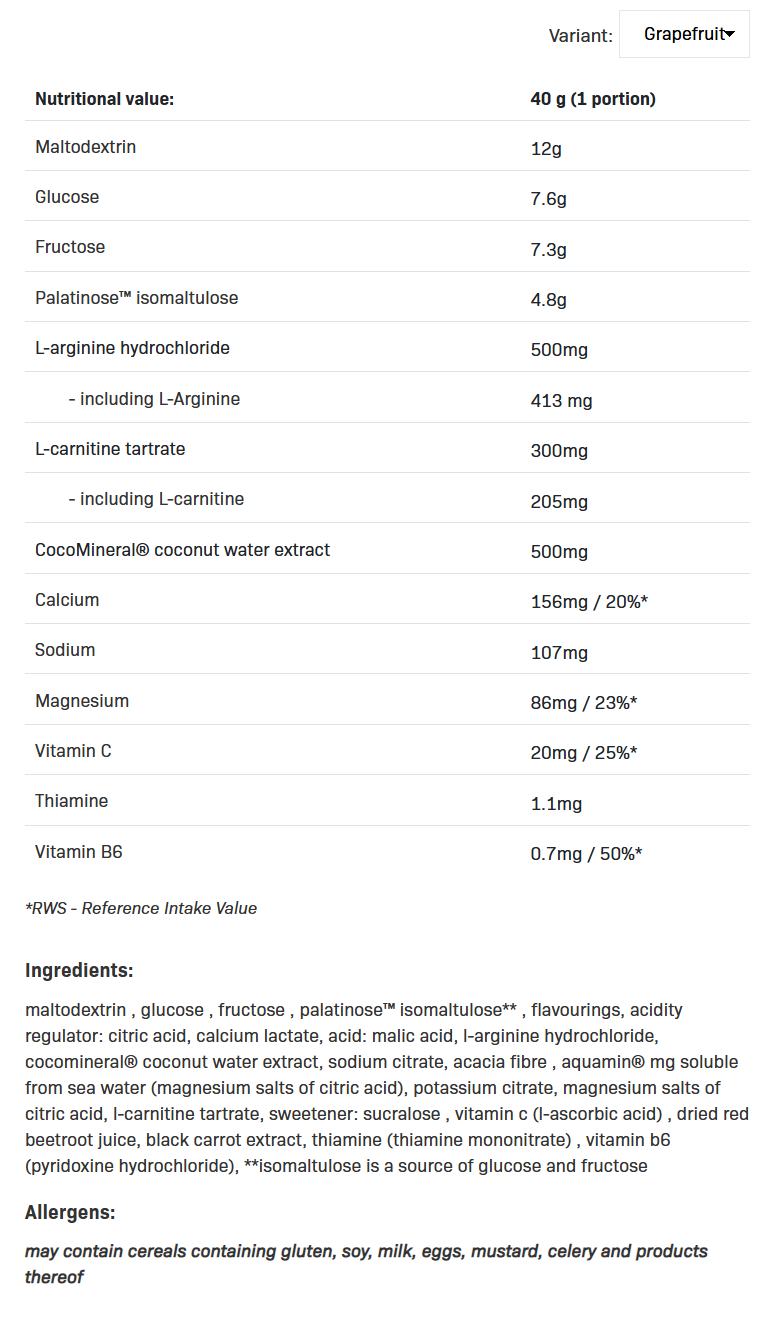Select the Fructose row label

[70, 247]
